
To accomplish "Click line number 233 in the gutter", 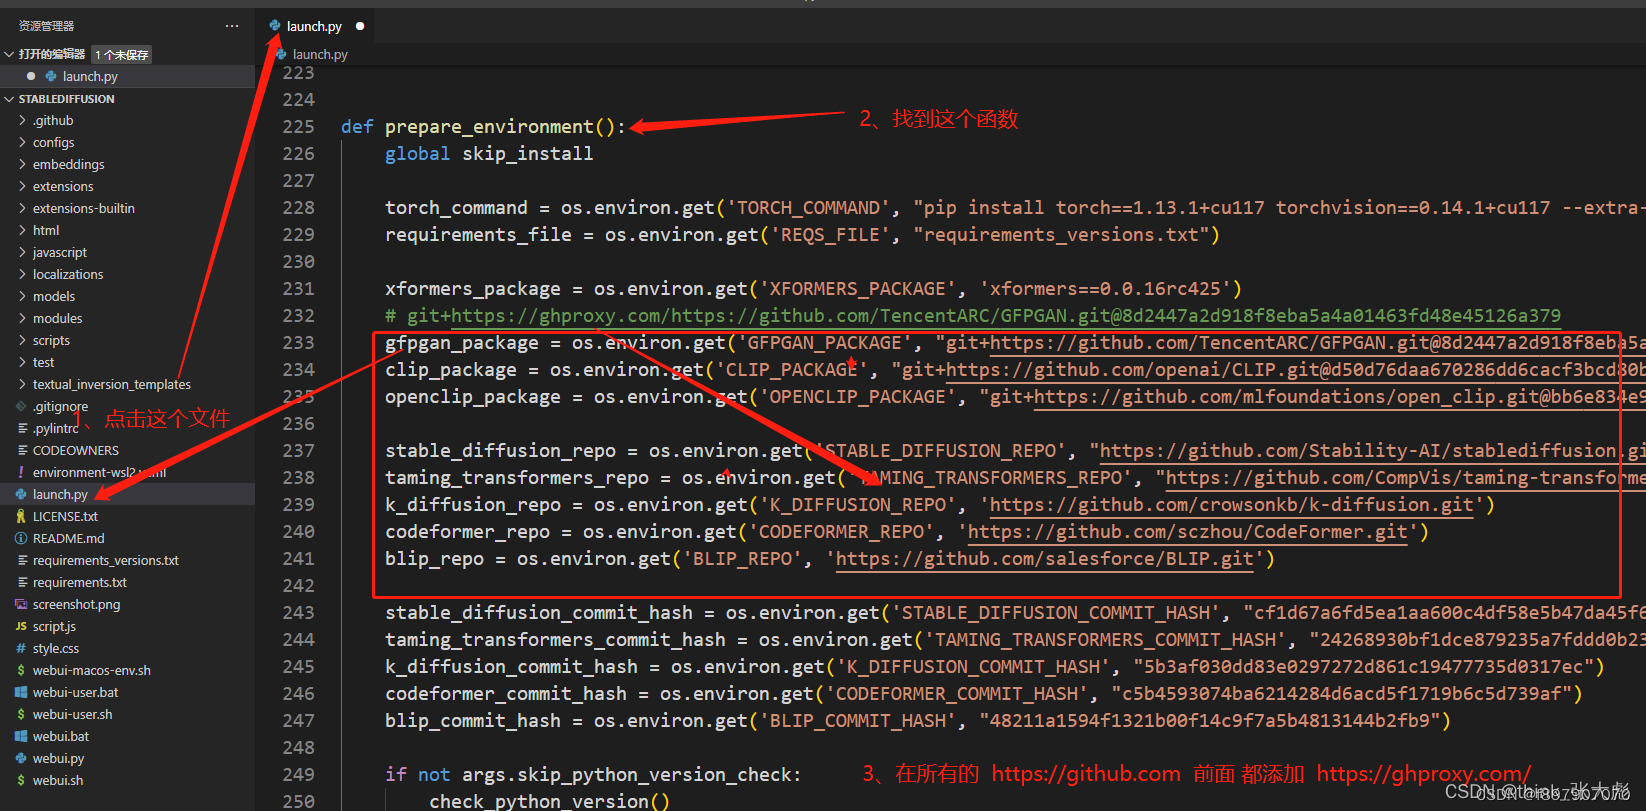I will tap(298, 343).
